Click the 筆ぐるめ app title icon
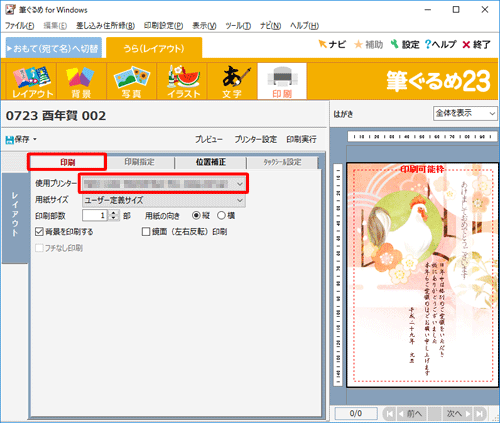Image resolution: width=500 pixels, height=423 pixels. point(10,10)
